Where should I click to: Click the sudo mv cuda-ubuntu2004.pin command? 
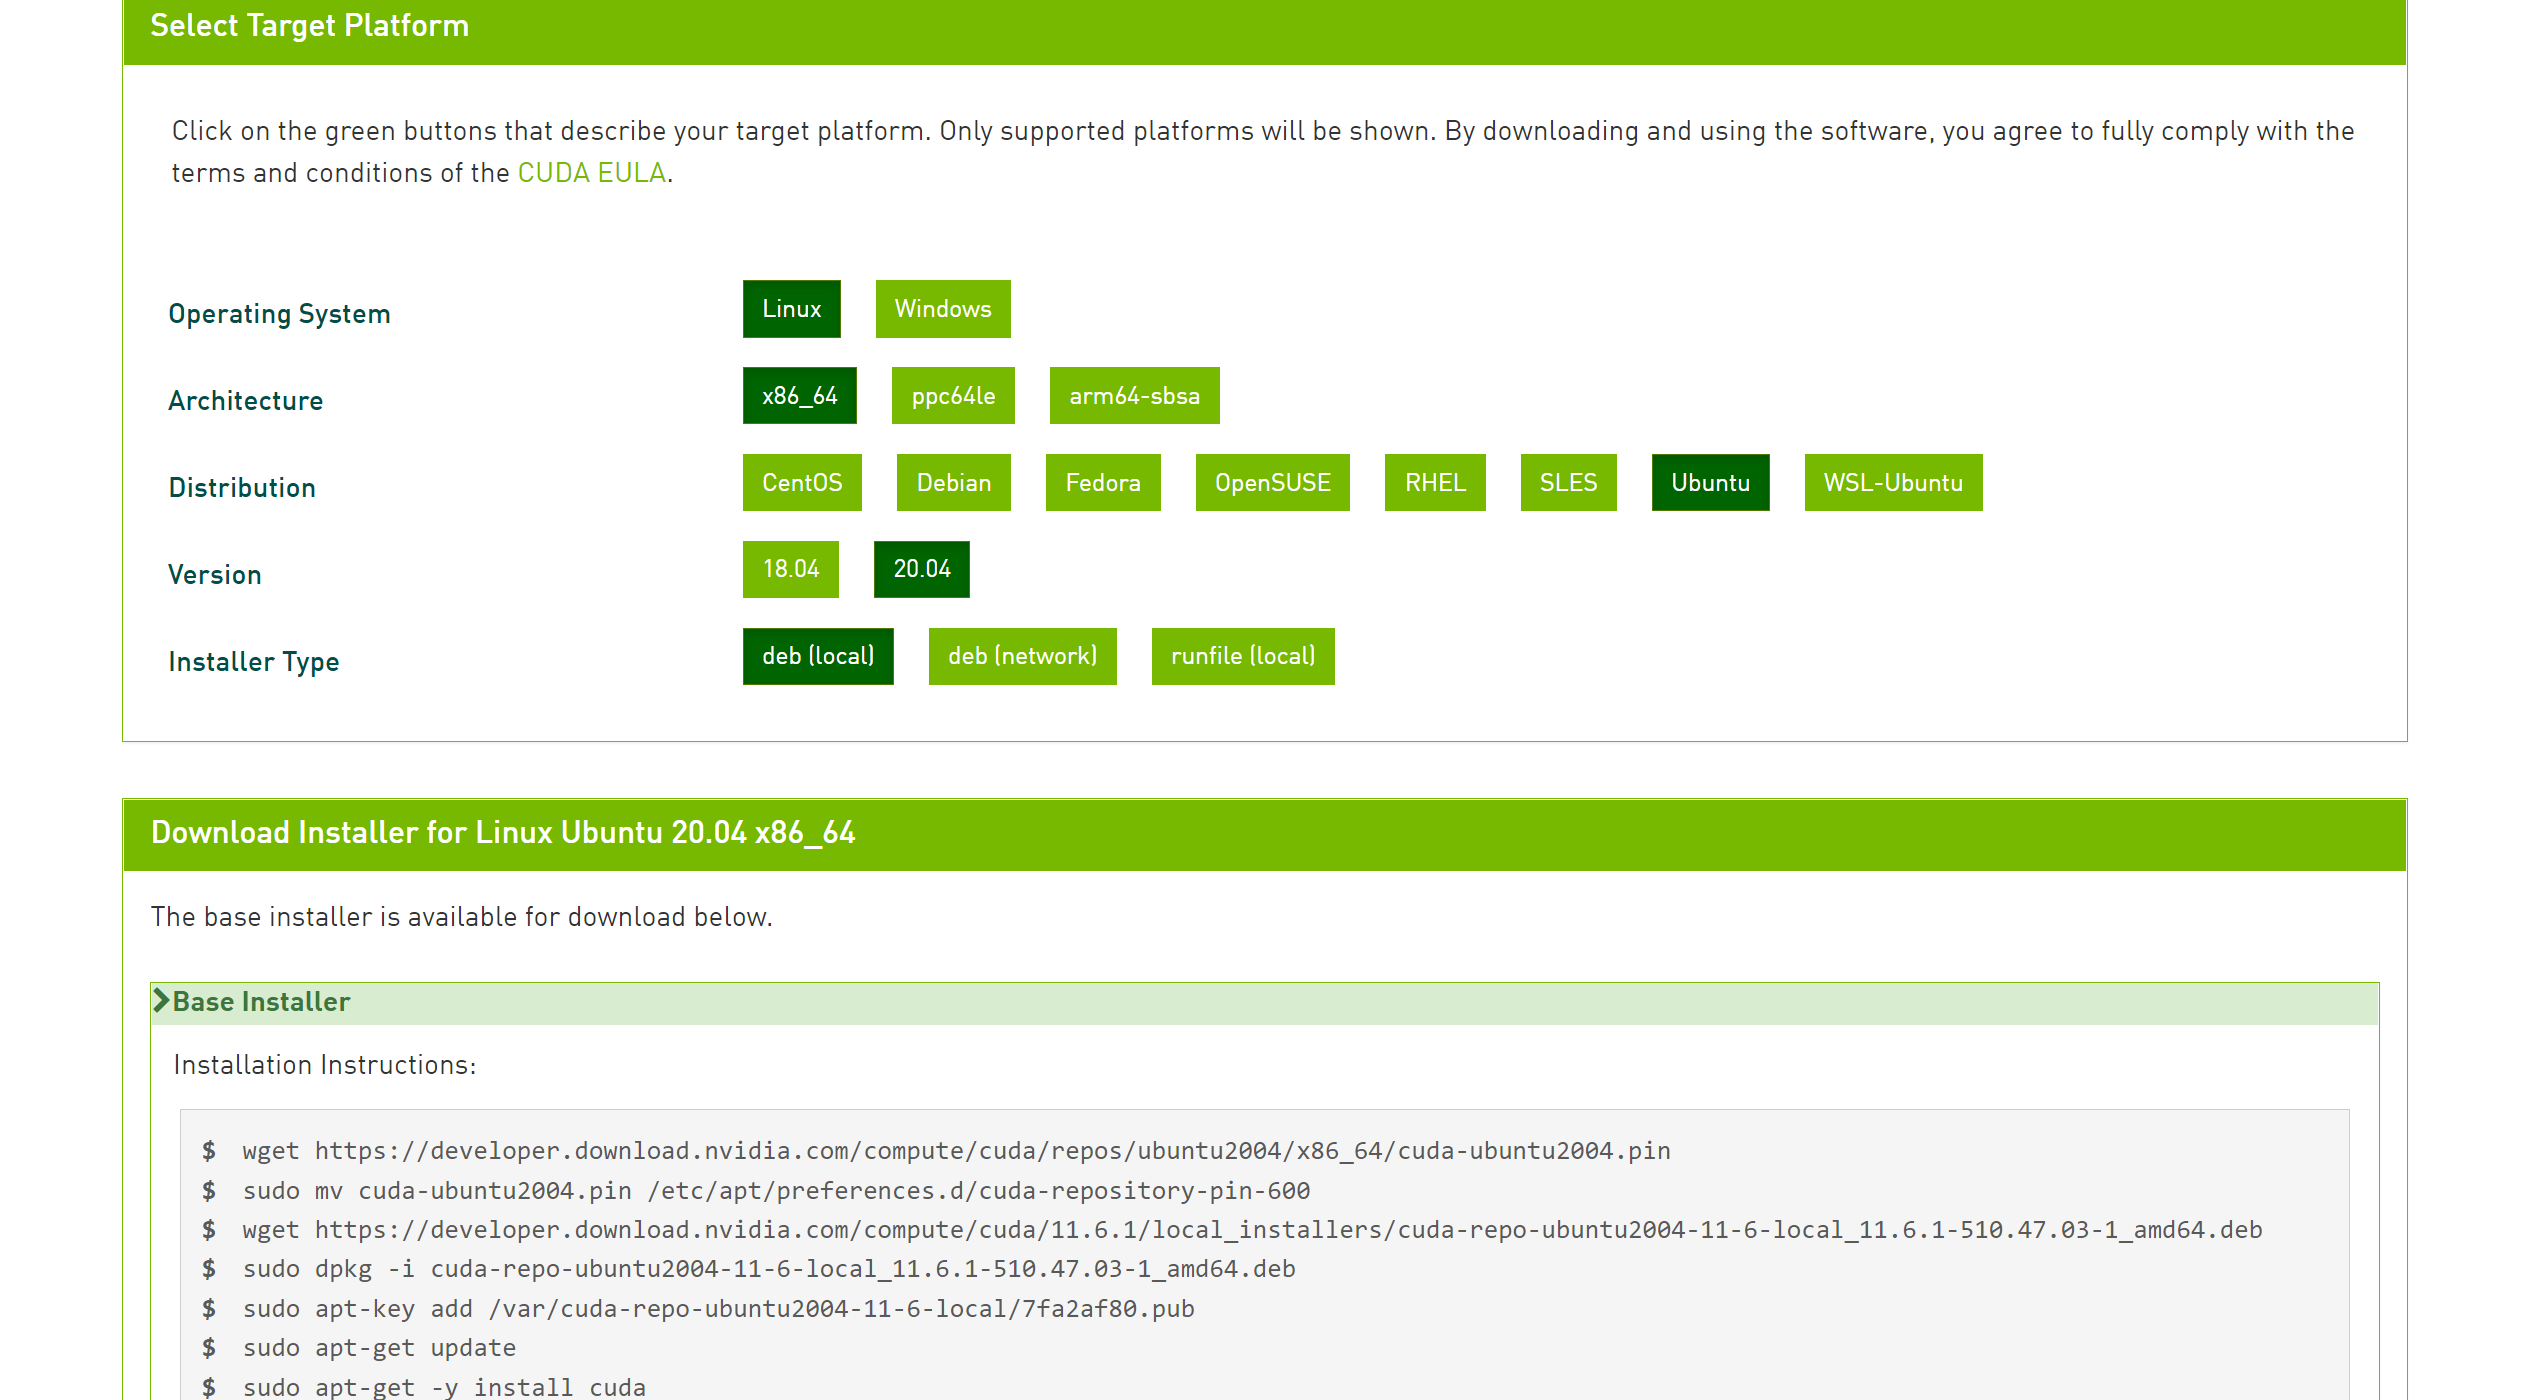click(776, 1191)
